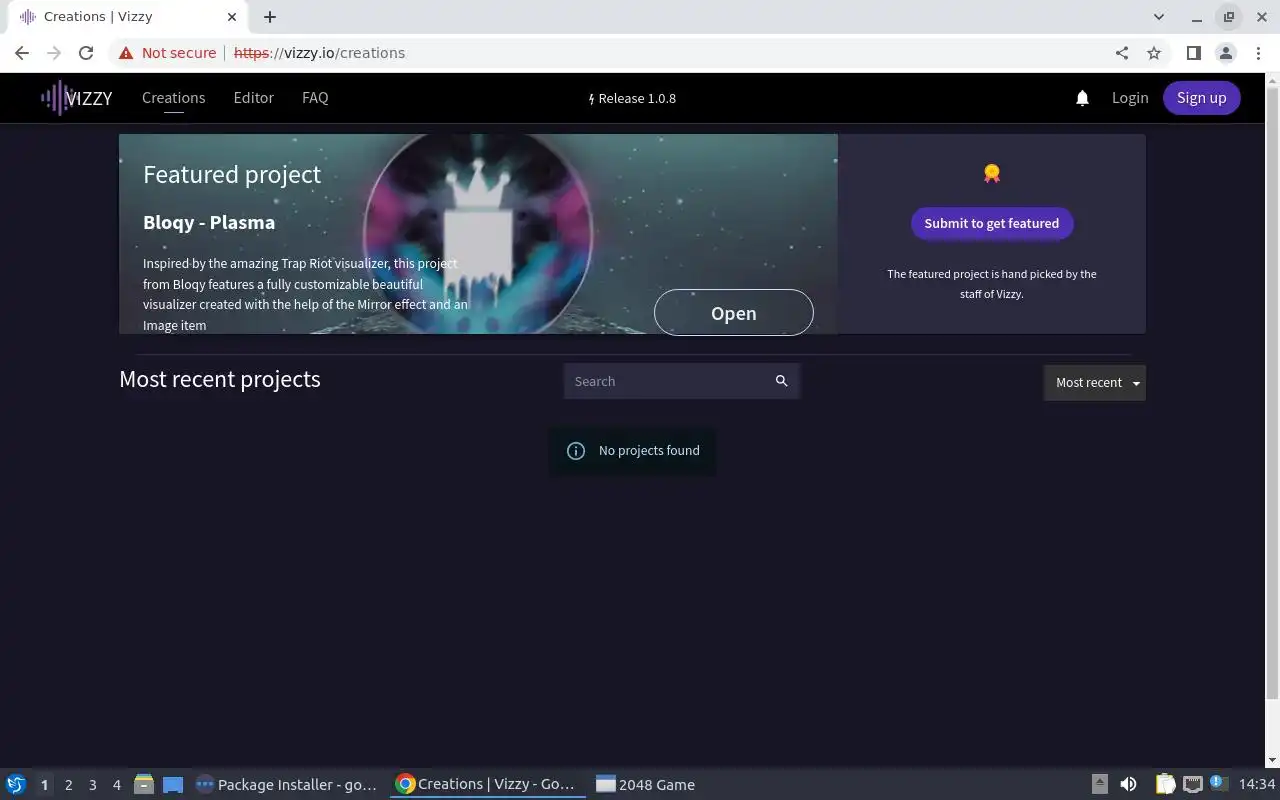Viewport: 1280px width, 800px height.
Task: Click the Featured project banner image
Action: pos(478,234)
